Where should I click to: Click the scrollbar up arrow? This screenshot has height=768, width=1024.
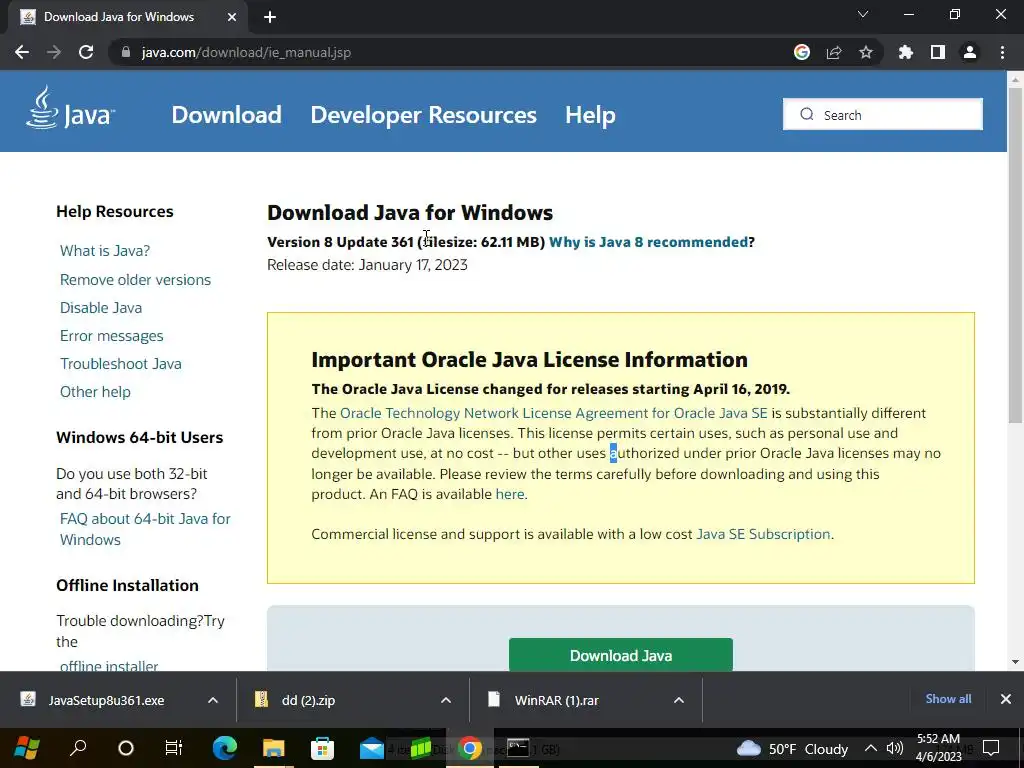[x=1015, y=79]
